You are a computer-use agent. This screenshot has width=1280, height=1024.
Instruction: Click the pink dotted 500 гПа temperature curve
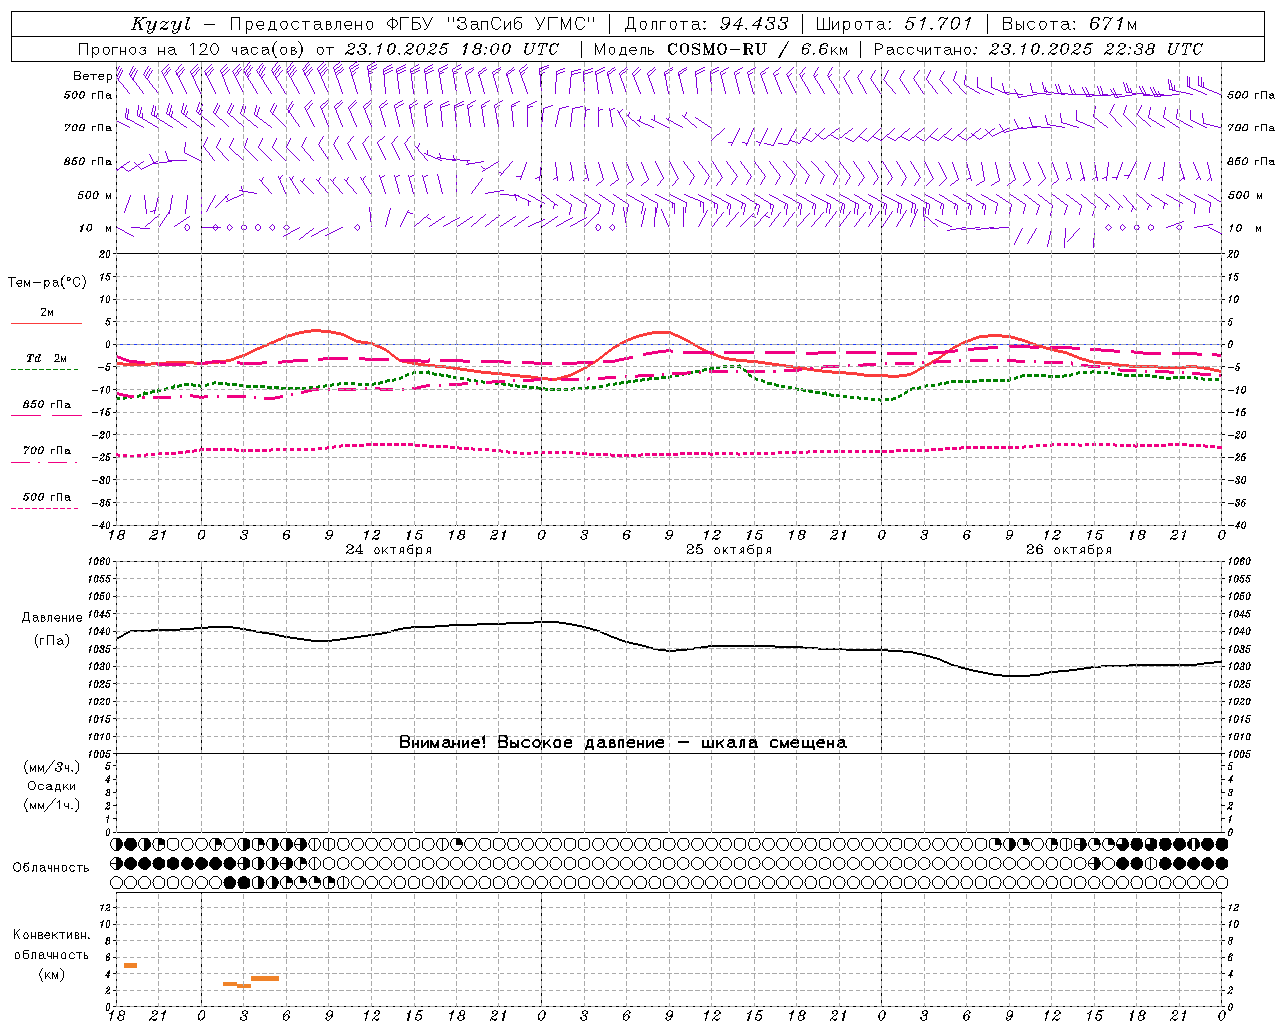(670, 454)
